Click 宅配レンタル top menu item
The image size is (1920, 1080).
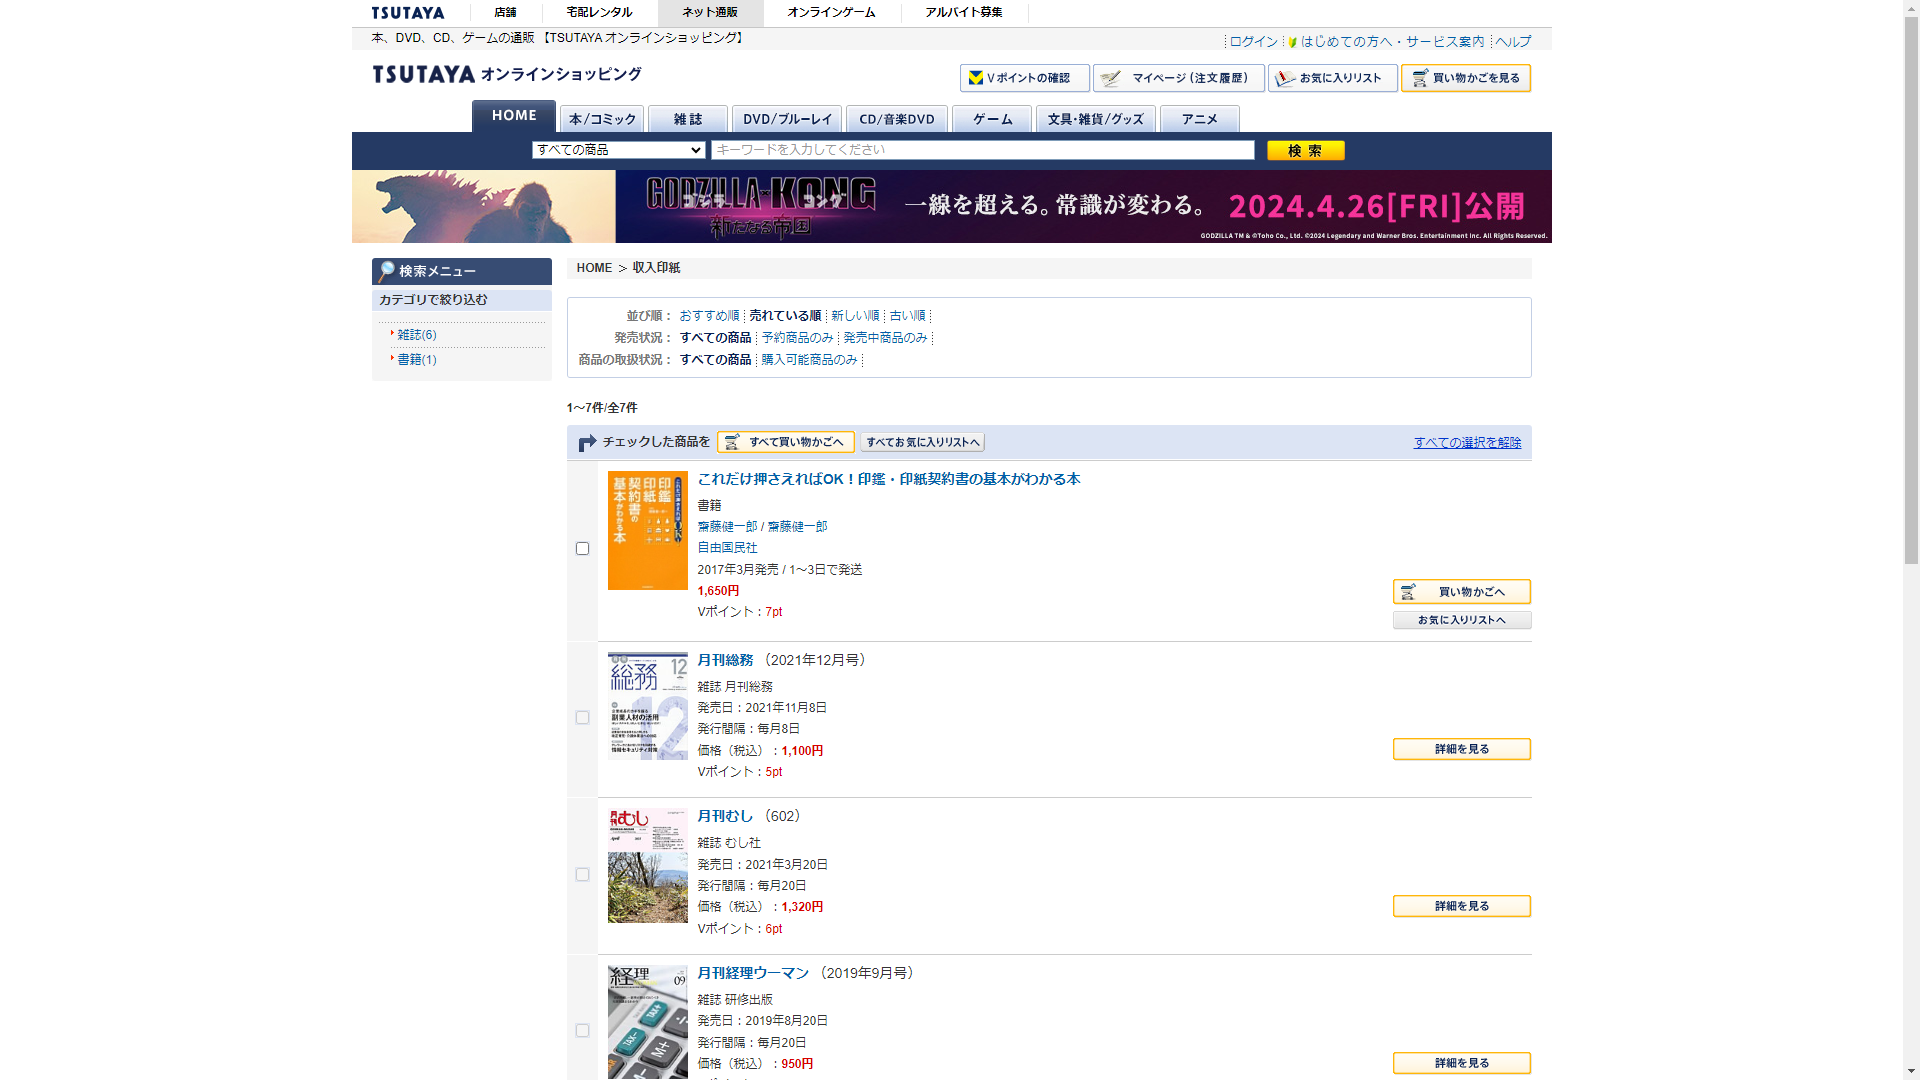click(x=599, y=13)
